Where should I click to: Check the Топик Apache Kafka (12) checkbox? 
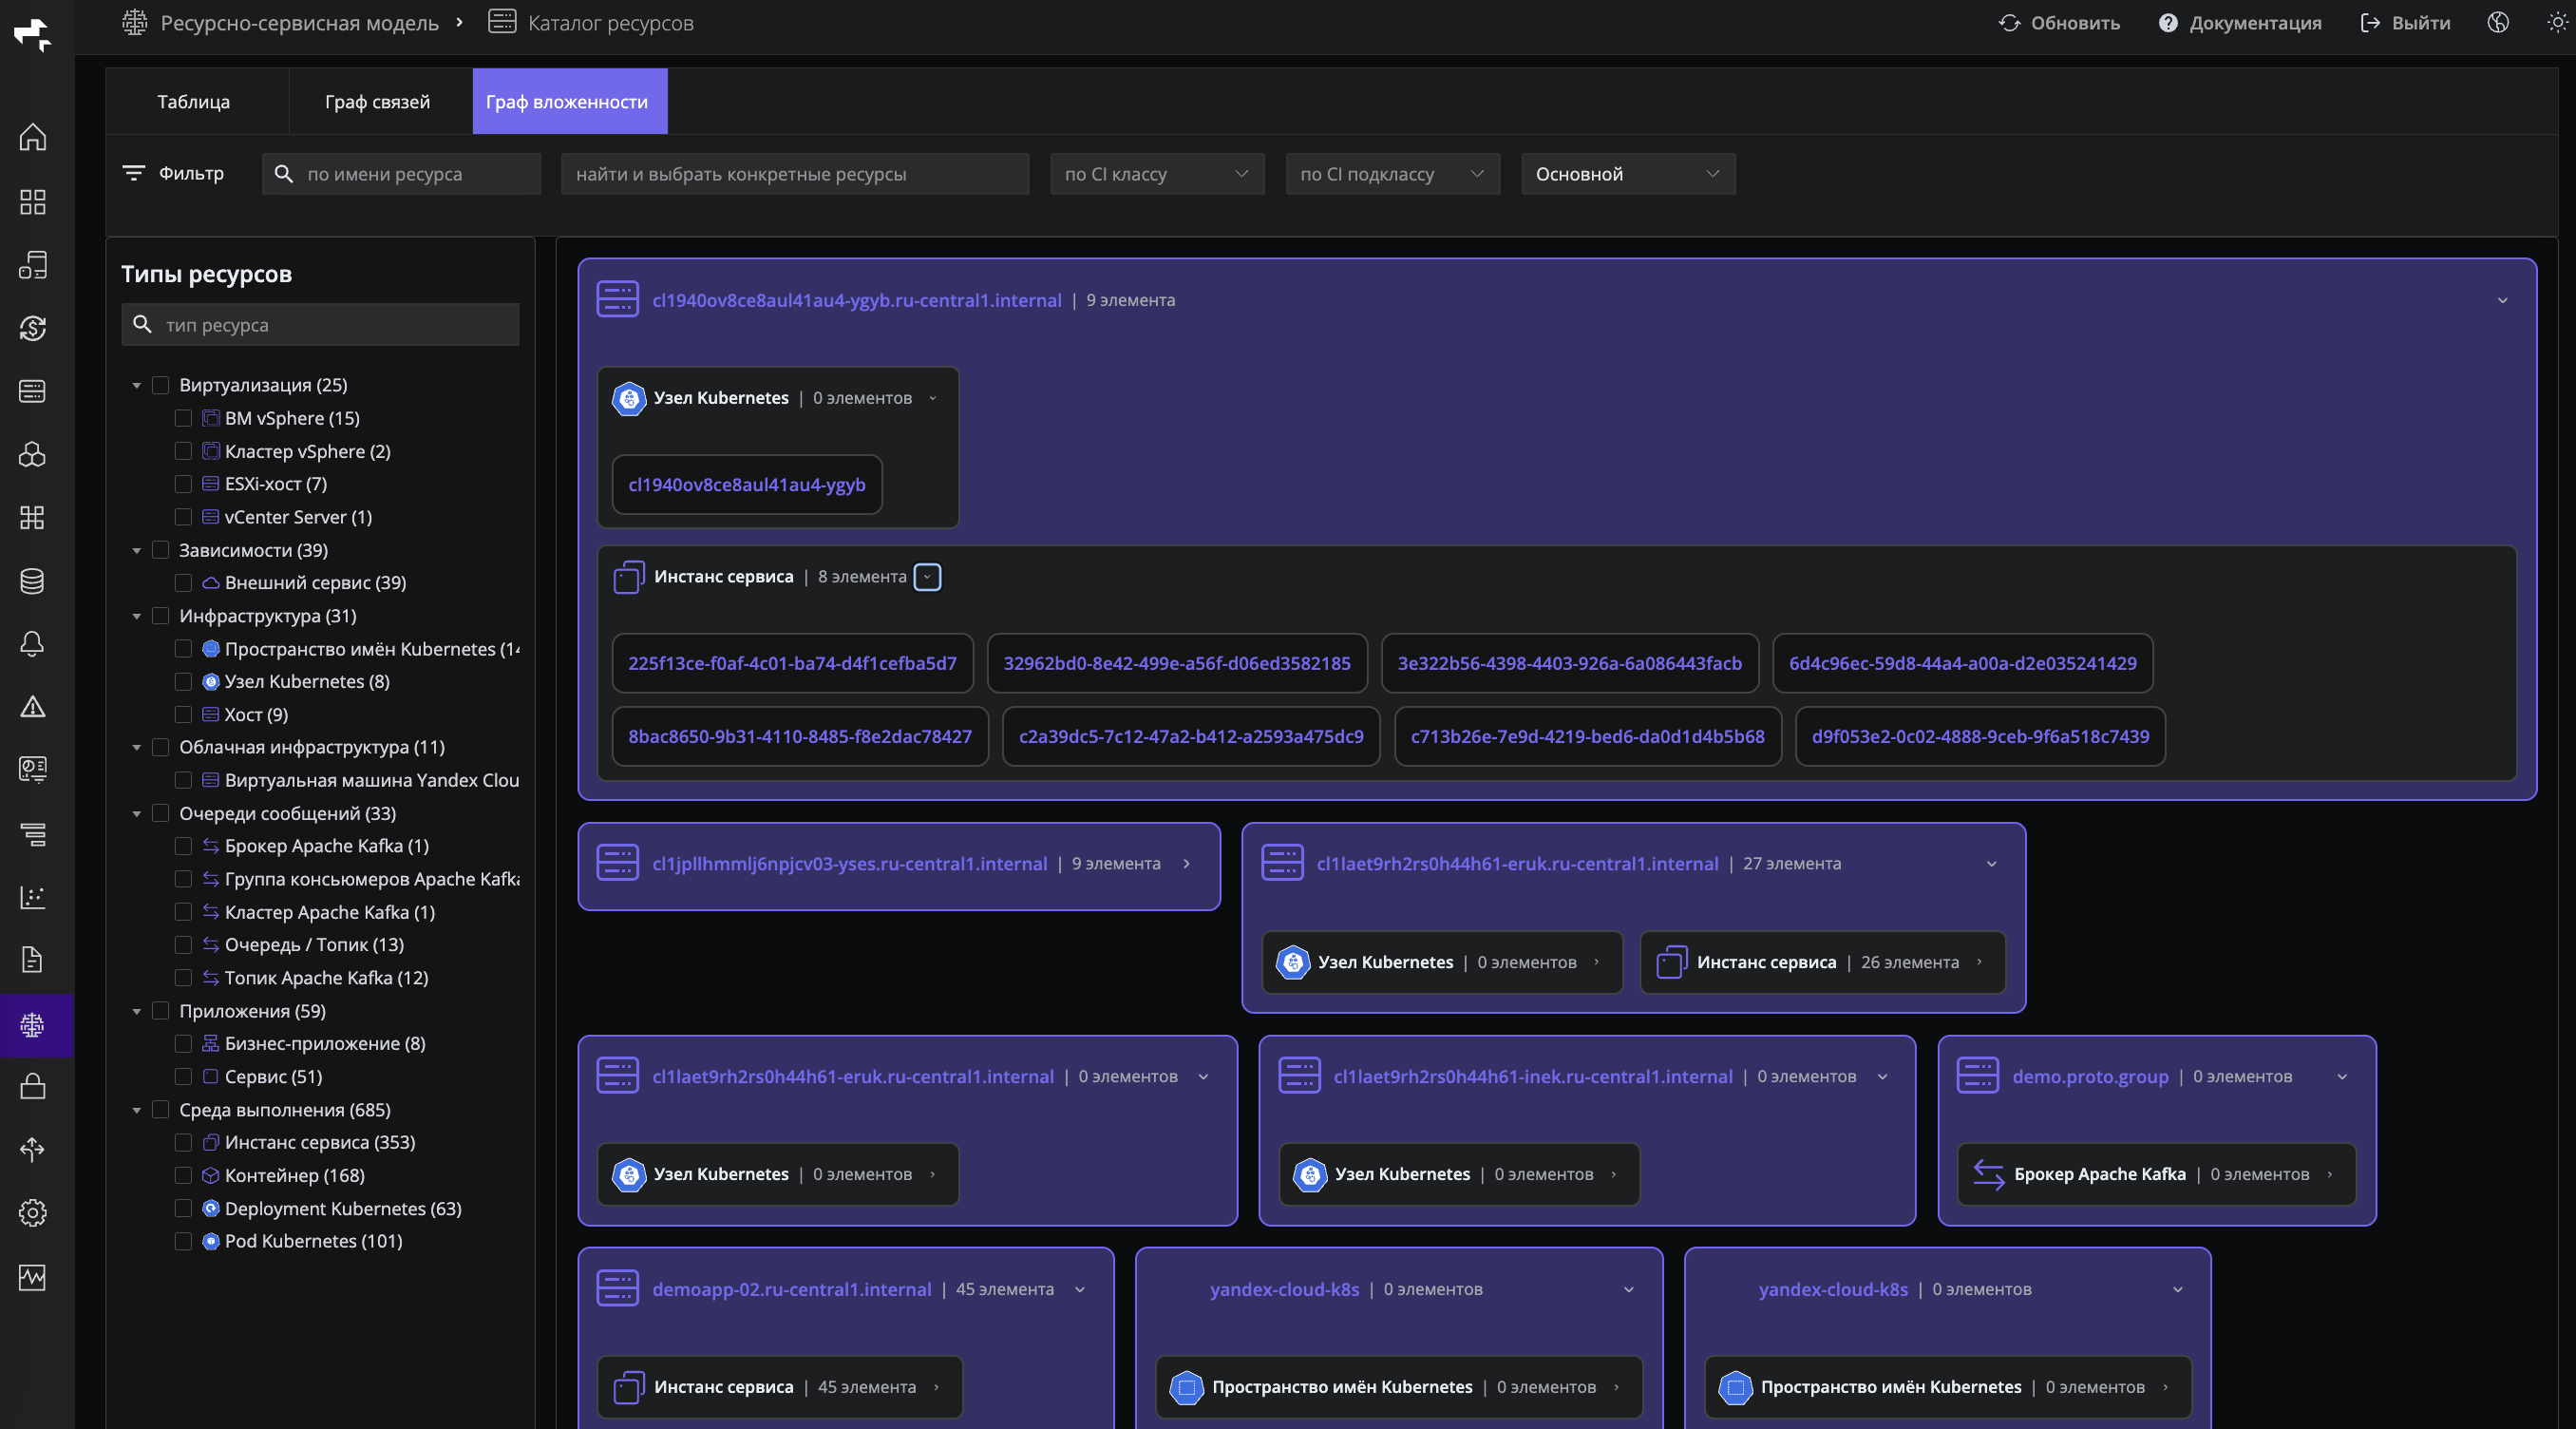tap(183, 977)
